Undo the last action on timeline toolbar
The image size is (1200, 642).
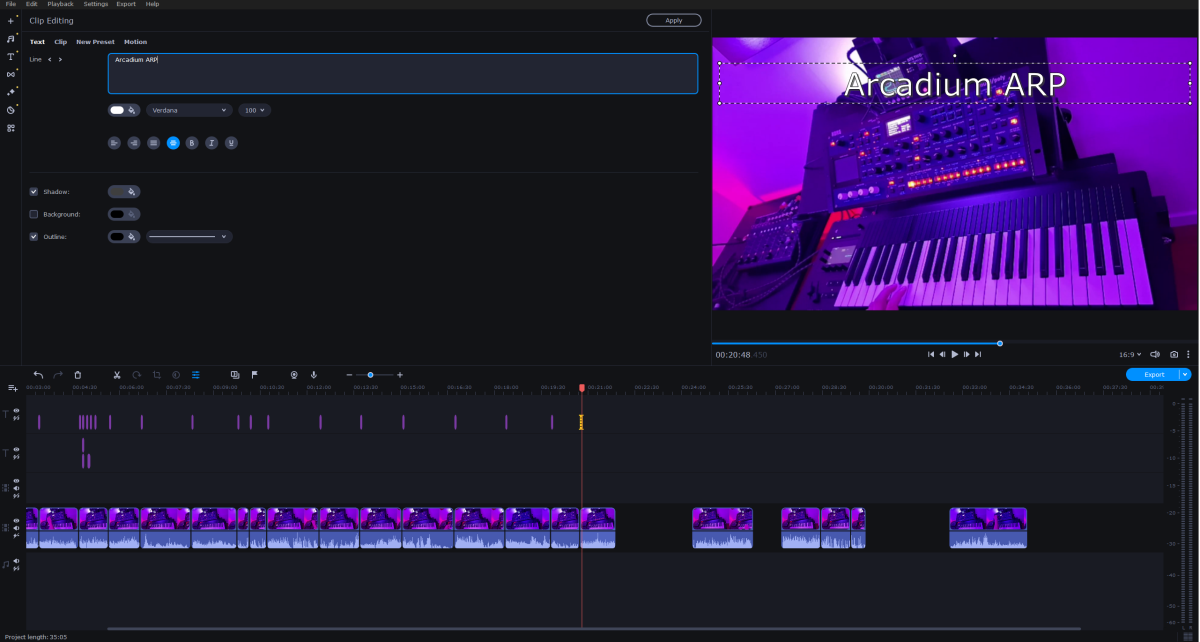[38, 374]
